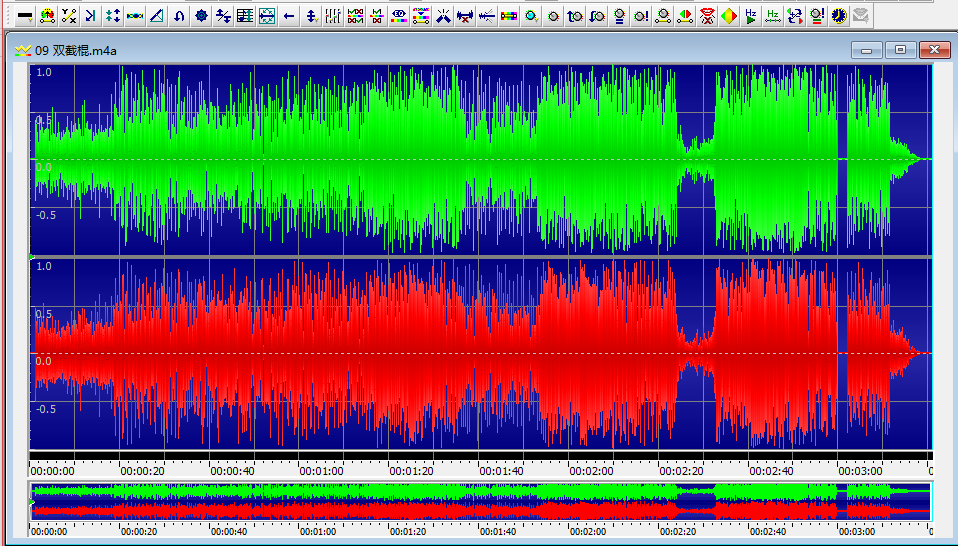This screenshot has width=958, height=546.
Task: Click the knob with single exclamation icon
Action: [x=641, y=16]
